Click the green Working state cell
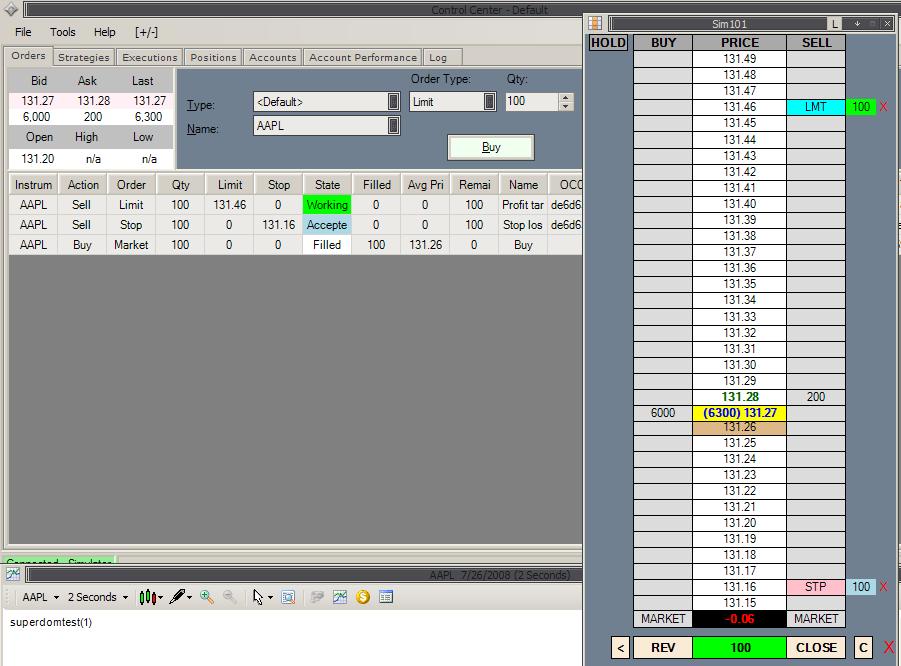Image resolution: width=901 pixels, height=666 pixels. click(327, 205)
